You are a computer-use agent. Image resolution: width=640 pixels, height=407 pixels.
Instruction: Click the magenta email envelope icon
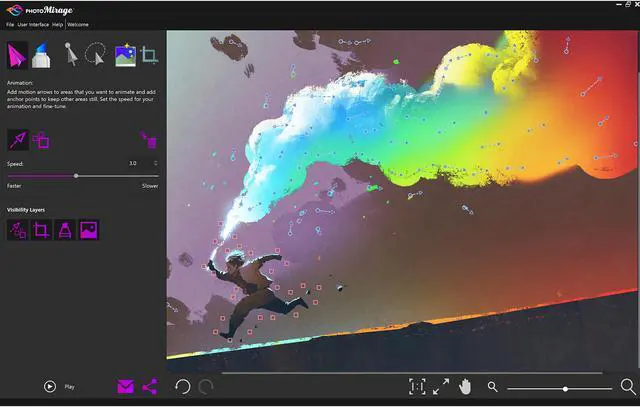tap(125, 387)
